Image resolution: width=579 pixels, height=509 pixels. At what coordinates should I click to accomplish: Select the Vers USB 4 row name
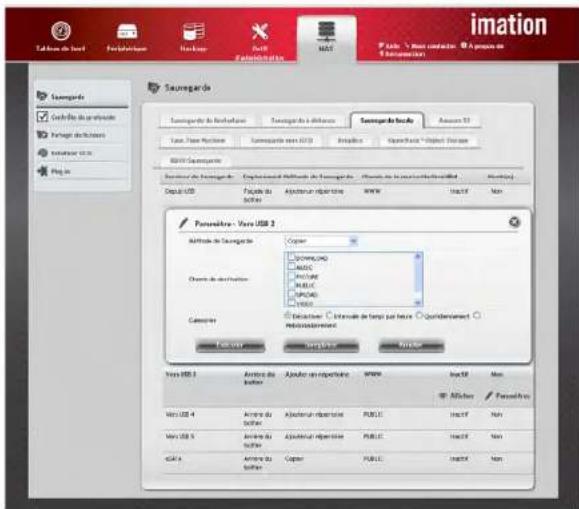point(180,414)
